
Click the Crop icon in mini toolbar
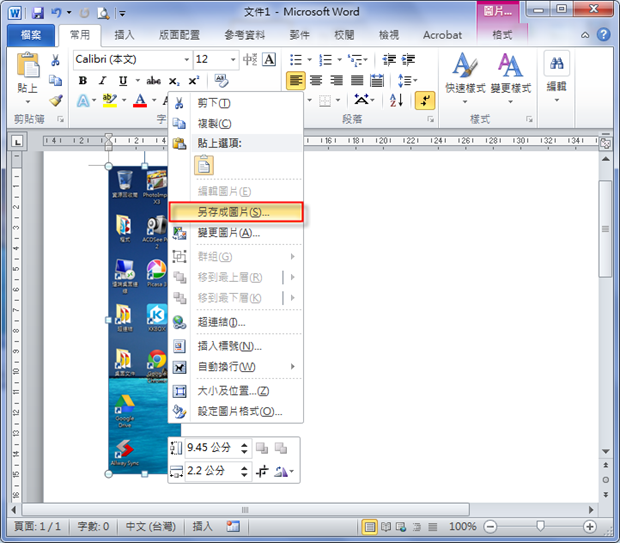pyautogui.click(x=262, y=471)
